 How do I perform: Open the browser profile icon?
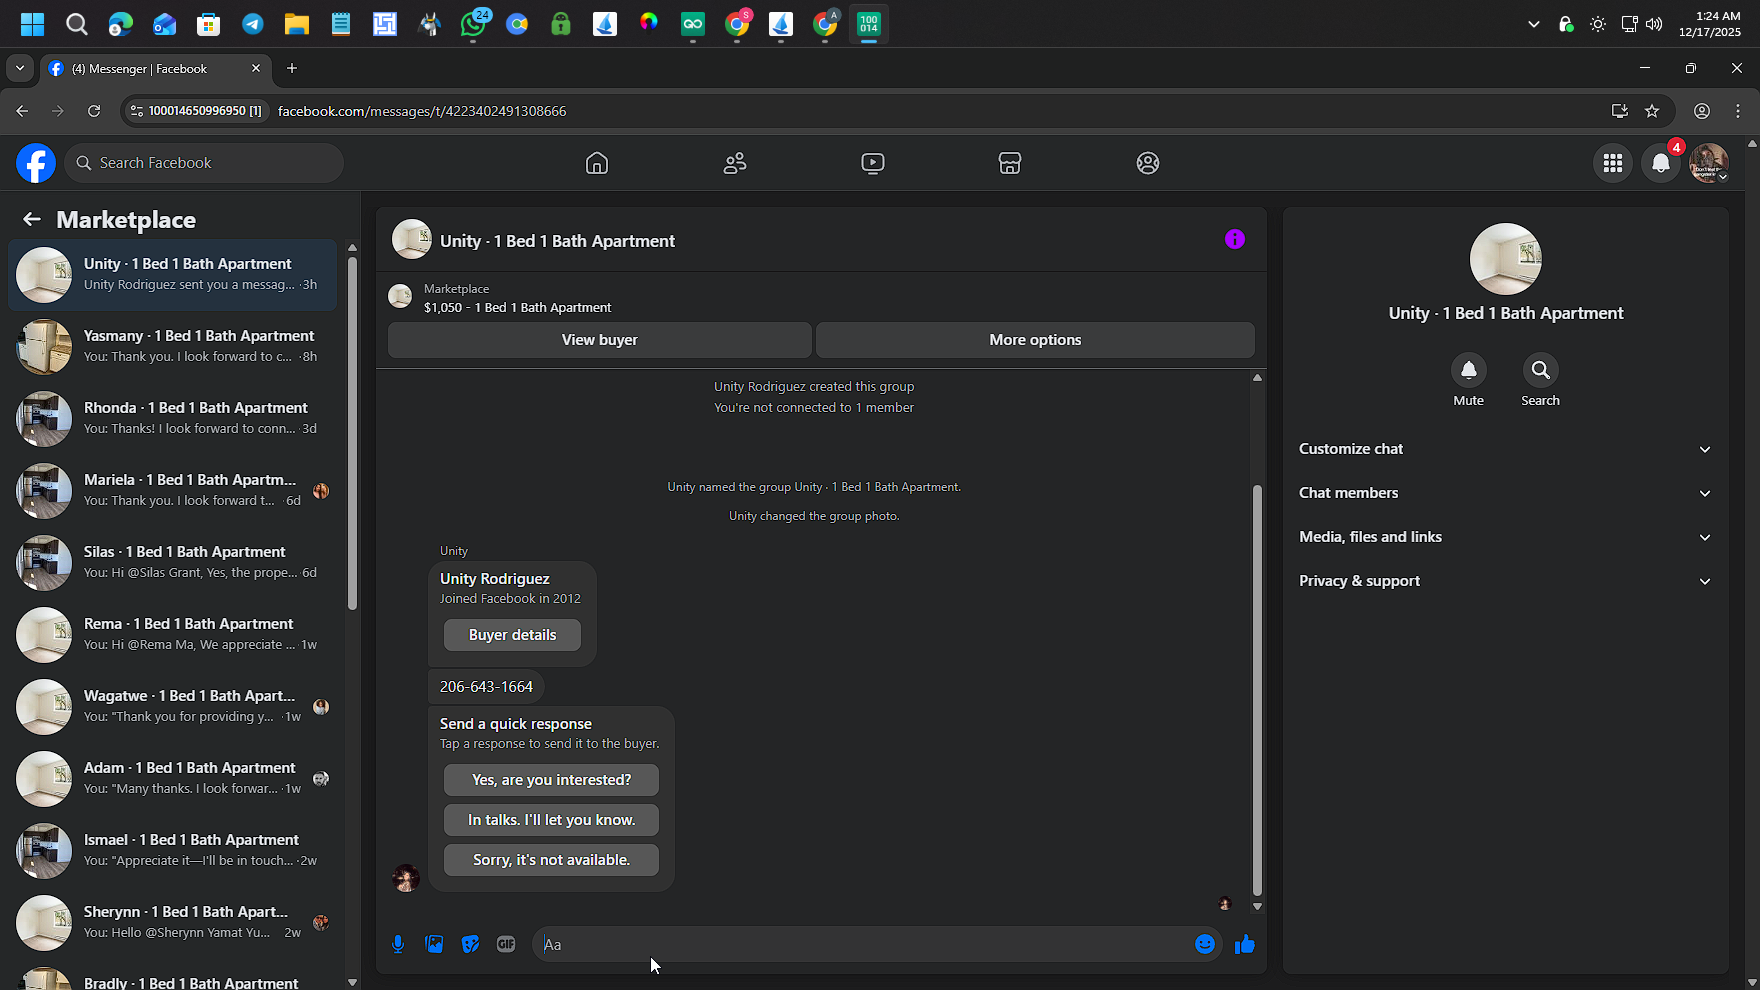[x=1702, y=111]
